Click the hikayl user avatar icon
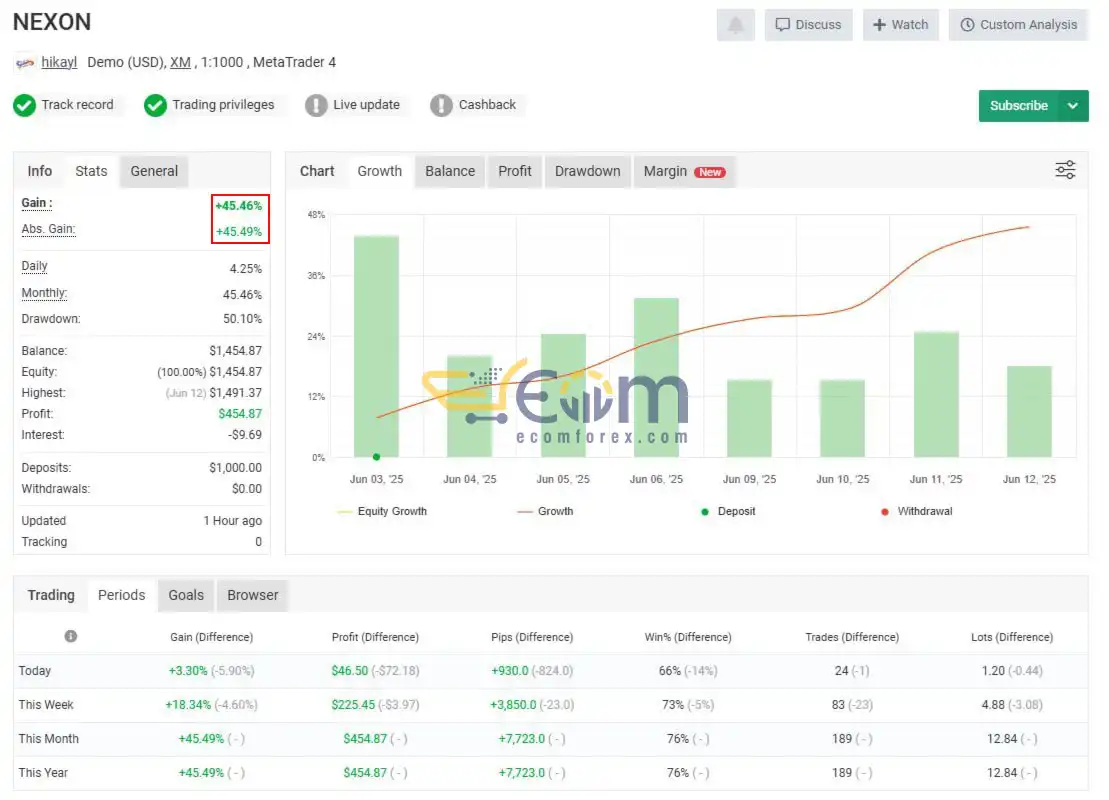The width and height of the screenshot is (1109, 800). pyautogui.click(x=25, y=63)
